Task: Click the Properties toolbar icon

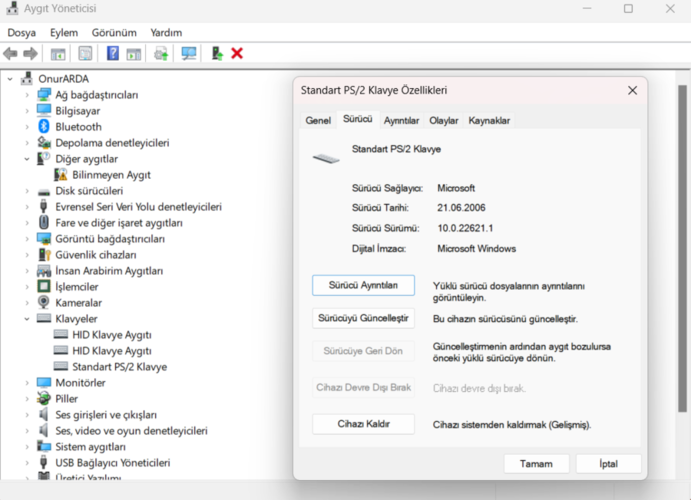Action: pyautogui.click(x=85, y=54)
